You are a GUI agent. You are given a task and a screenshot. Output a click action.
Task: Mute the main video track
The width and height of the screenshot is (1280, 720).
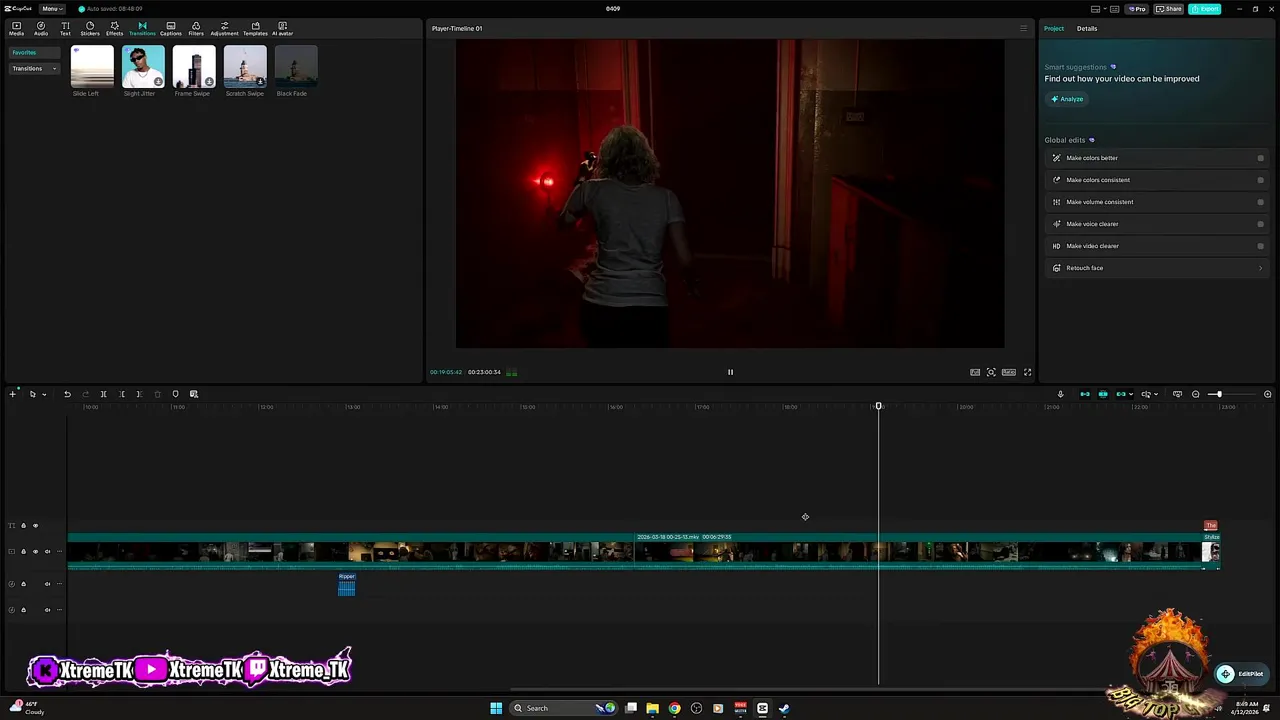[47, 551]
